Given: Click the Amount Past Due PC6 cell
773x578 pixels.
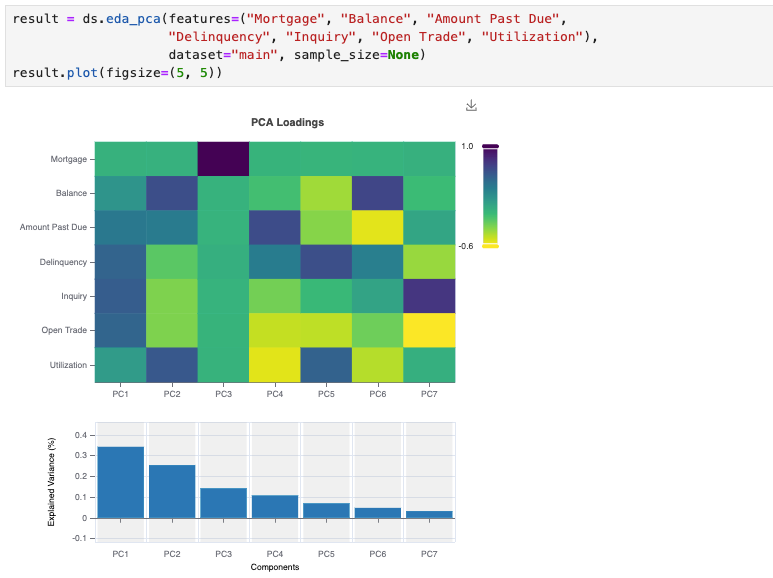Looking at the screenshot, I should pos(378,227).
